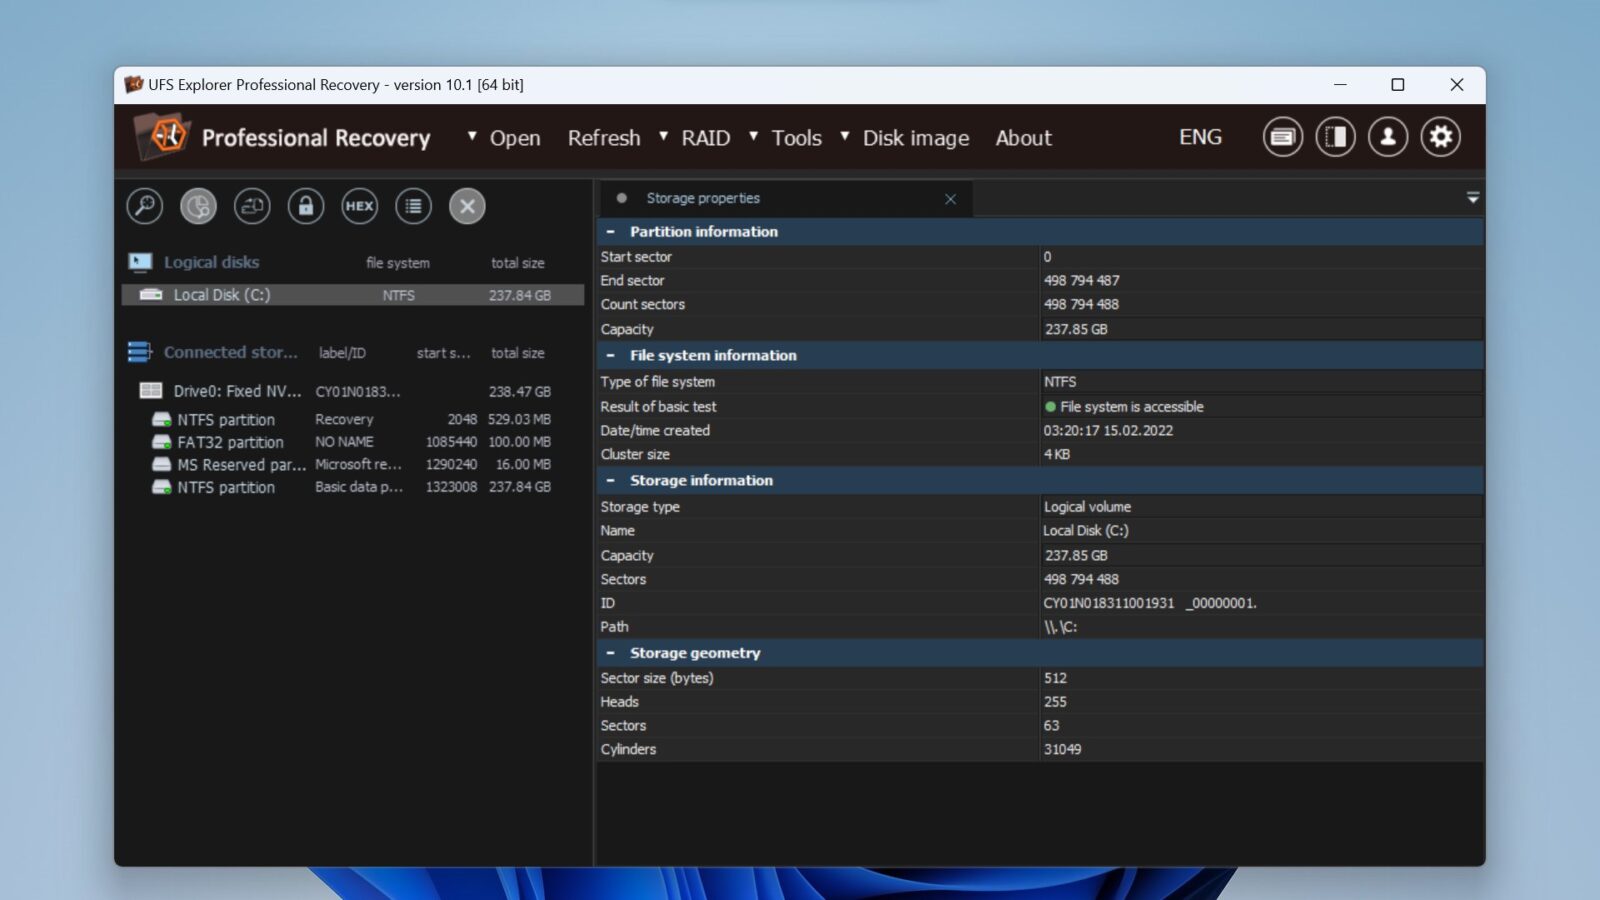Show storage properties via the list icon
Image resolution: width=1600 pixels, height=900 pixels.
tap(413, 206)
